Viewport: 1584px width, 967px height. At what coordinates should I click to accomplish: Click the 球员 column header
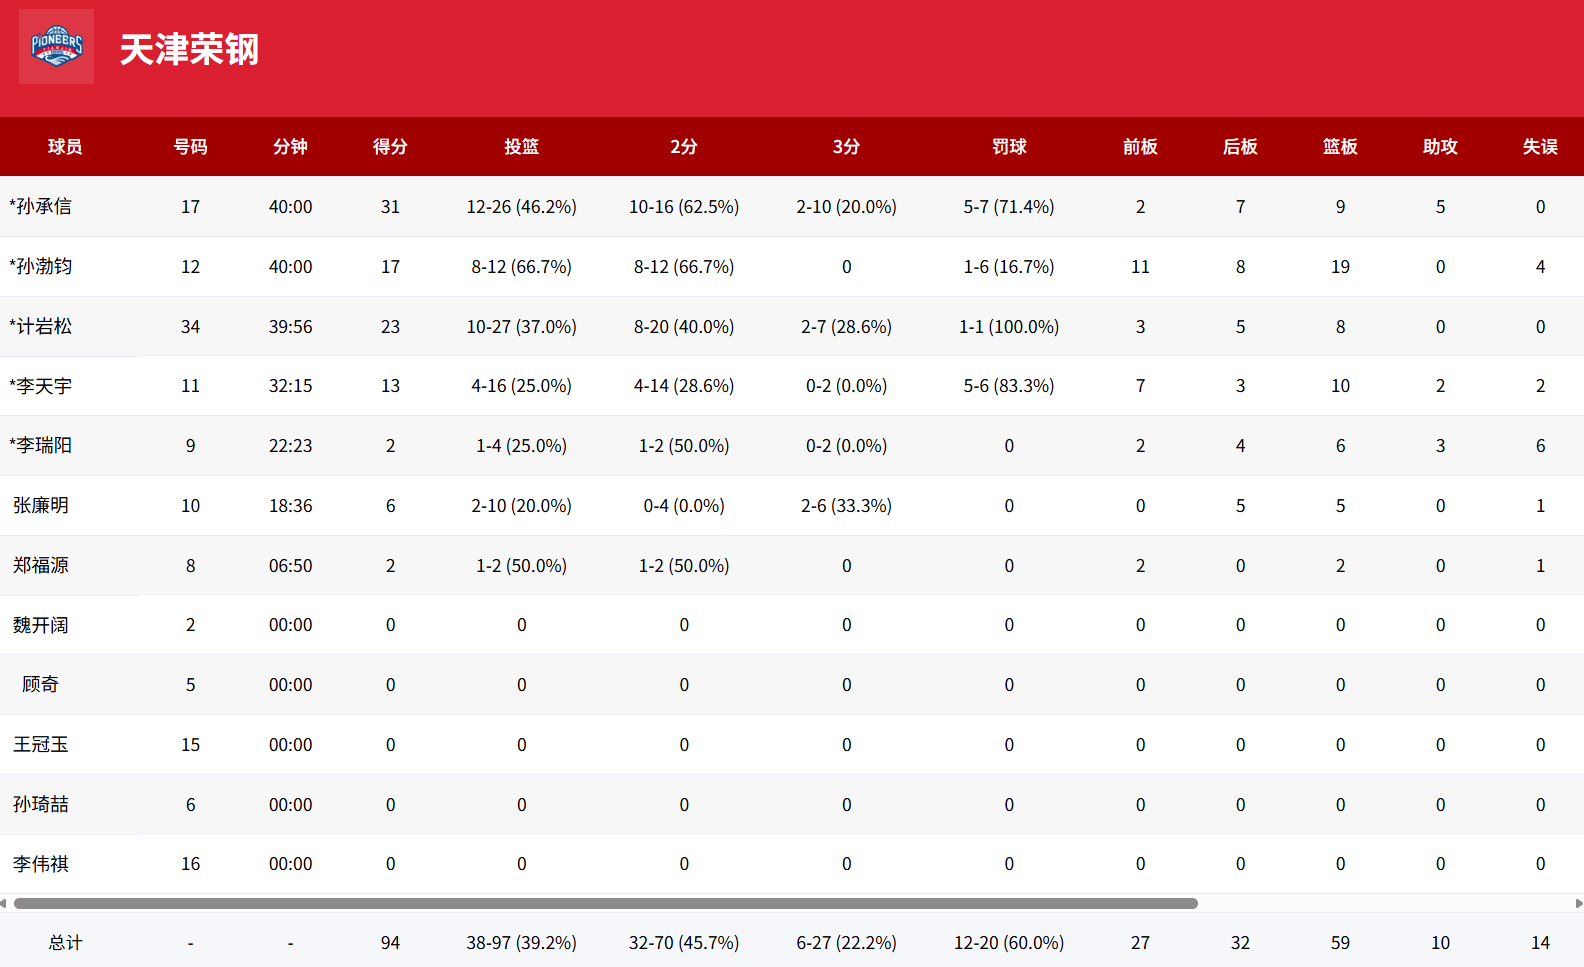click(65, 147)
